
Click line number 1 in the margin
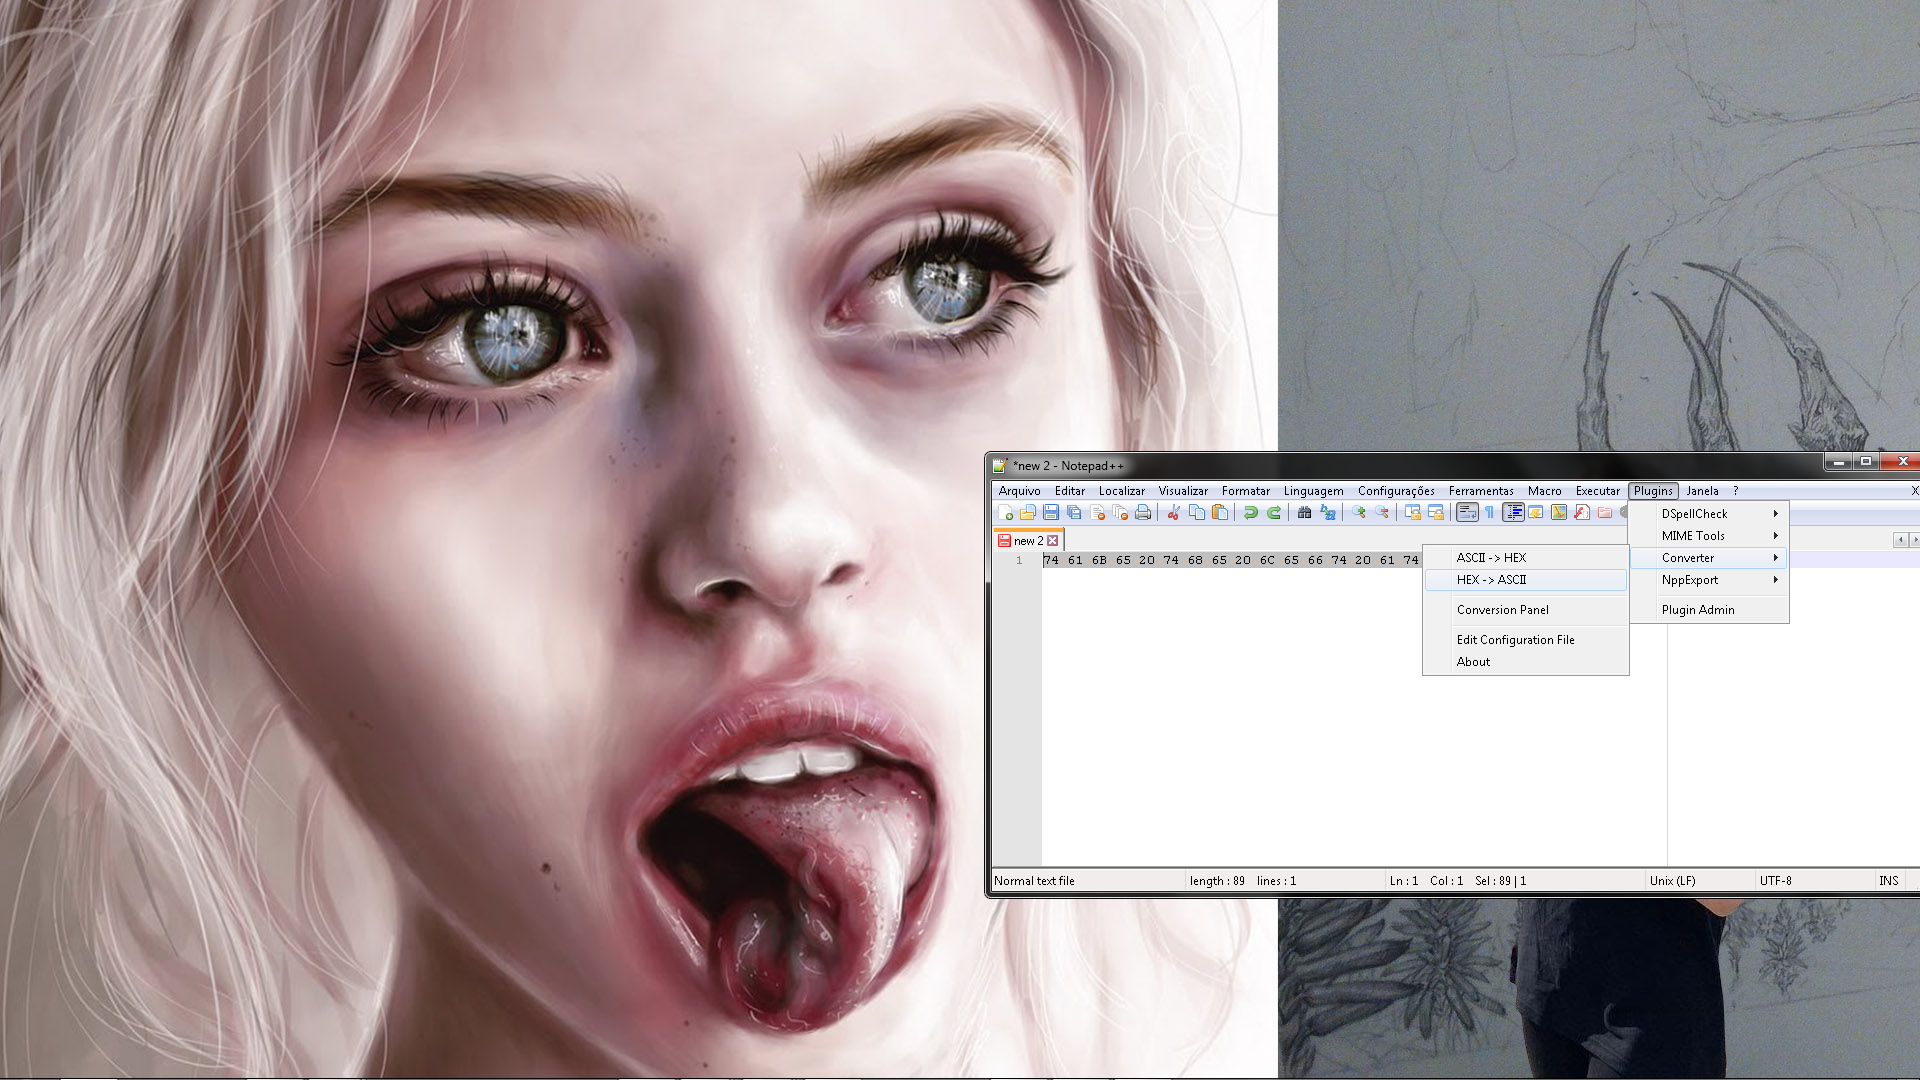(1019, 561)
